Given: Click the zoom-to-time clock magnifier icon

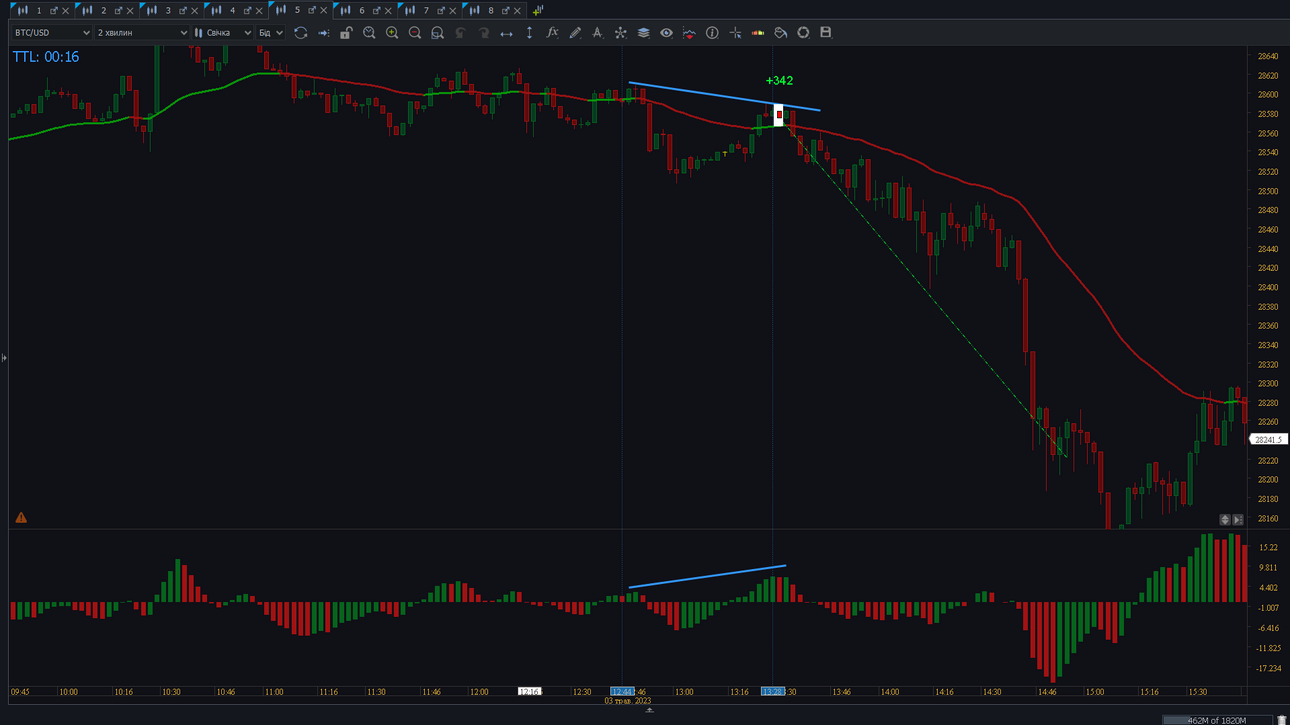Looking at the screenshot, I should tap(369, 33).
